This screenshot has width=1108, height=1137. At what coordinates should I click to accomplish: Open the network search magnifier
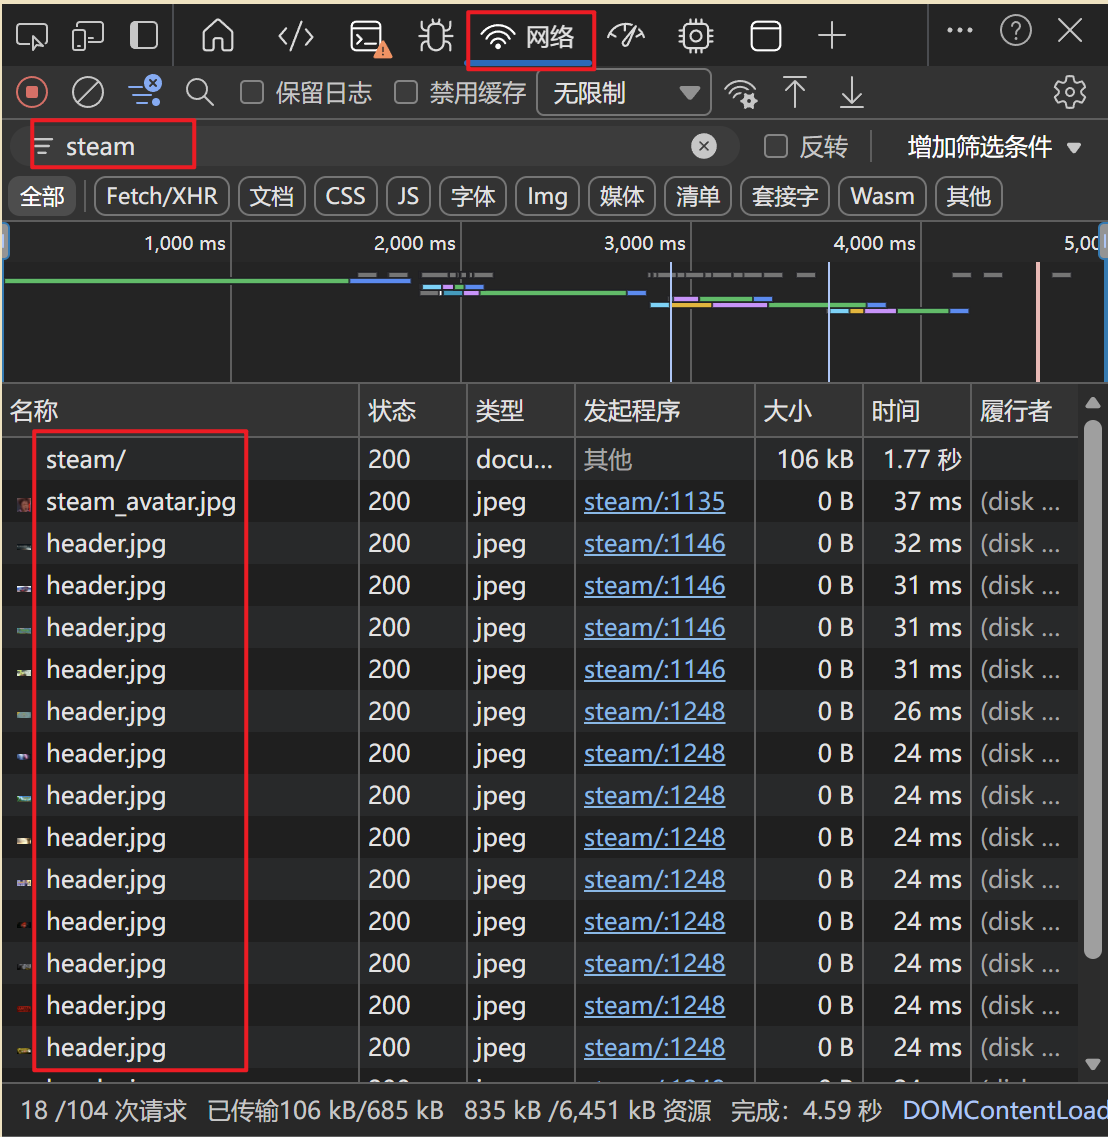200,93
